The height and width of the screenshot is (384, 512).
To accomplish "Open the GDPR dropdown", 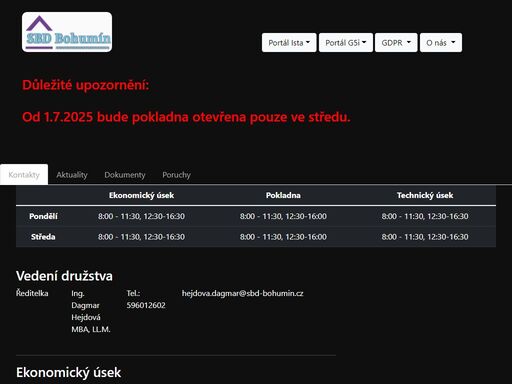I will point(396,43).
